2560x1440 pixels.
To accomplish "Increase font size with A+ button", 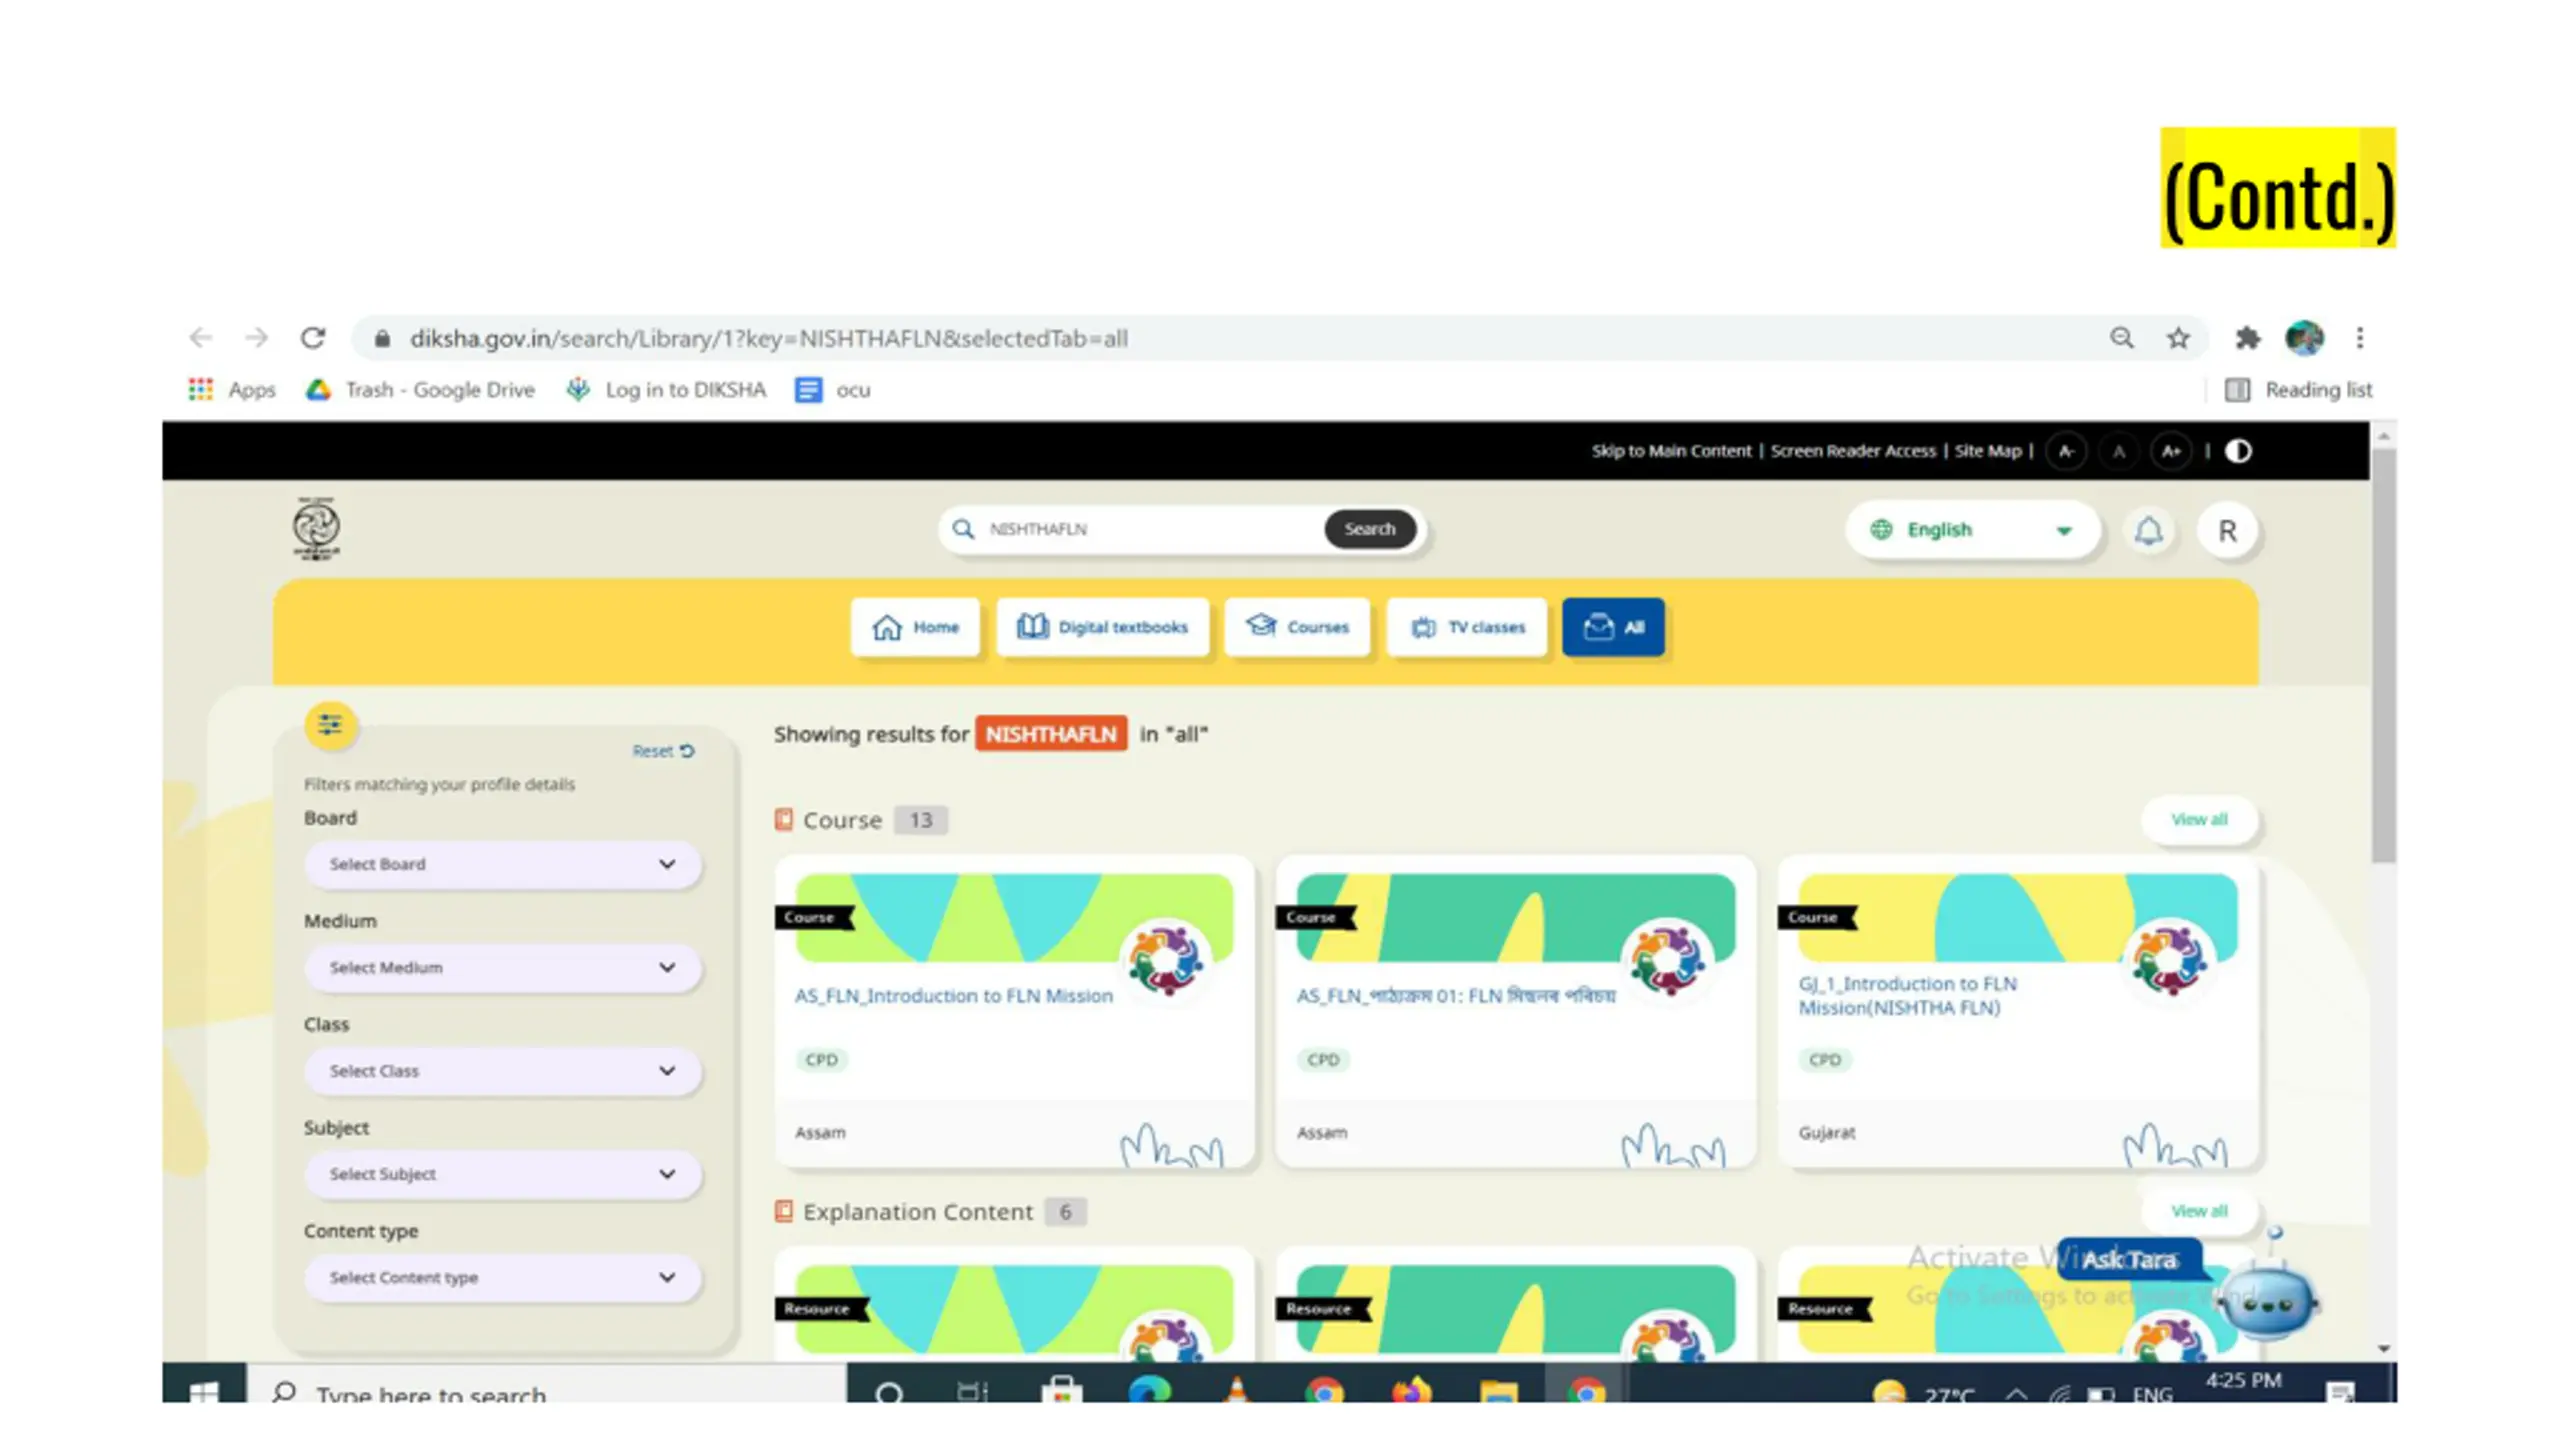I will coord(2171,451).
